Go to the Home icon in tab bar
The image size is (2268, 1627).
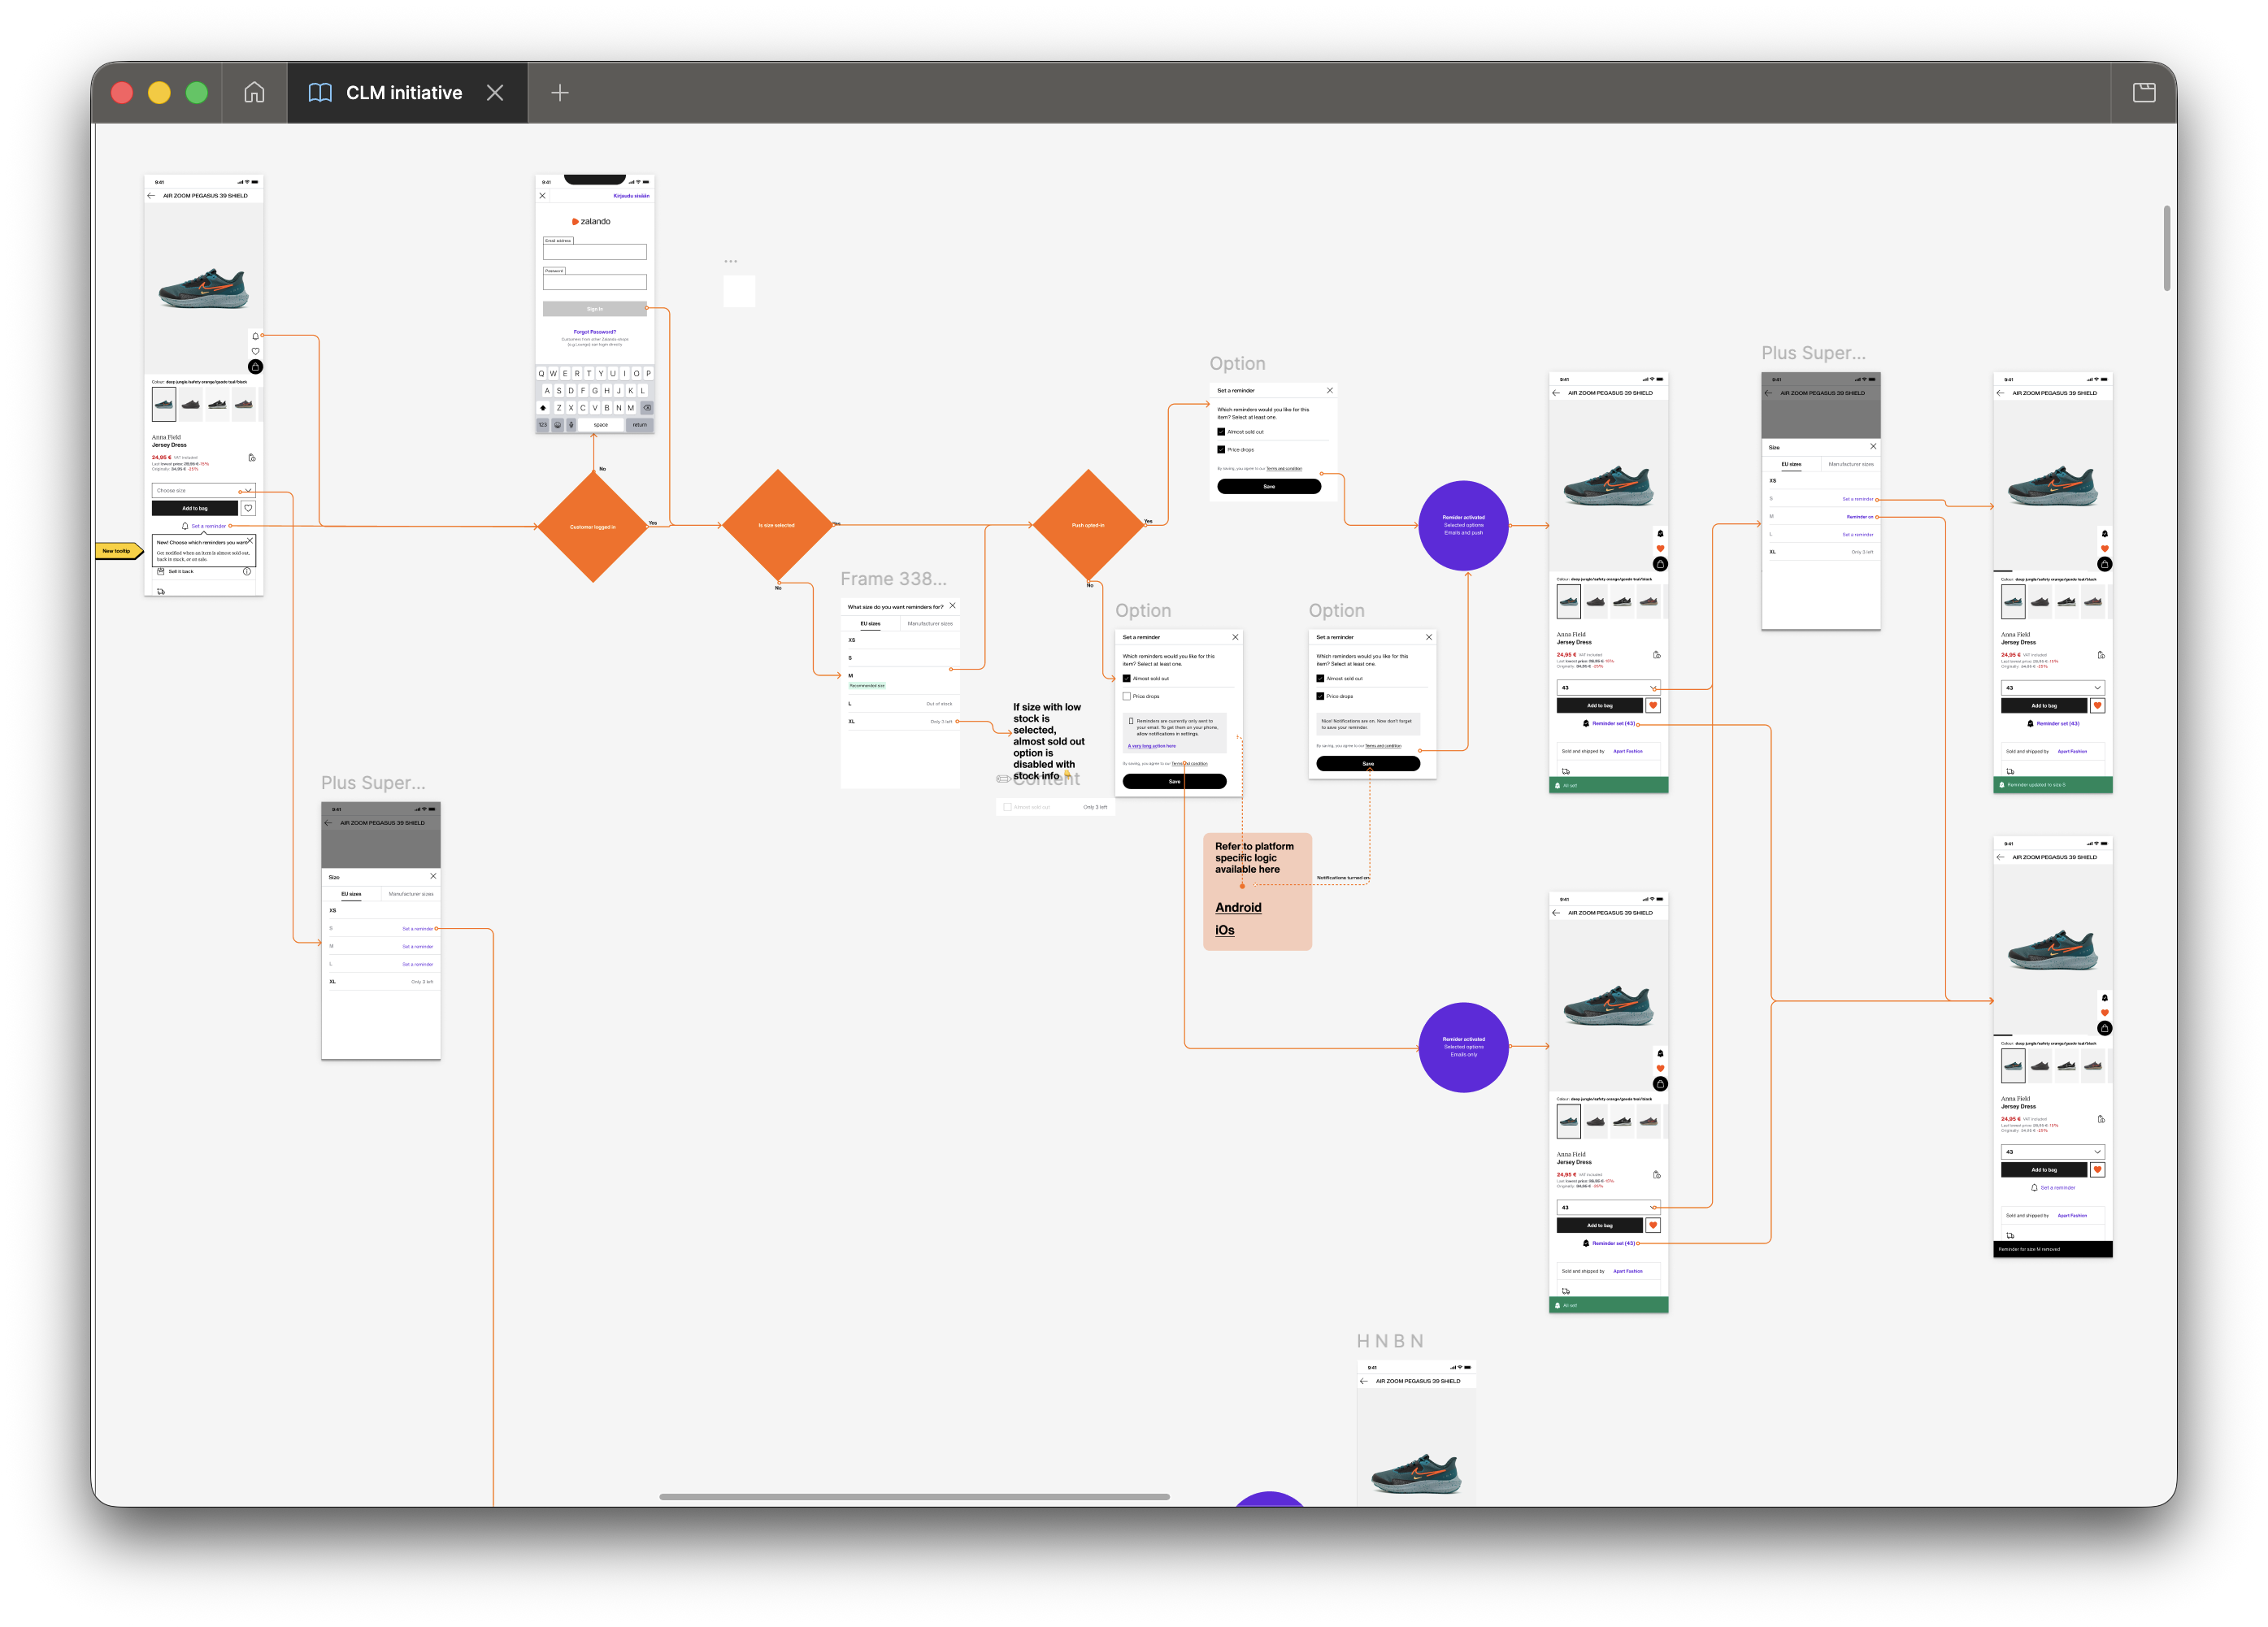click(254, 92)
